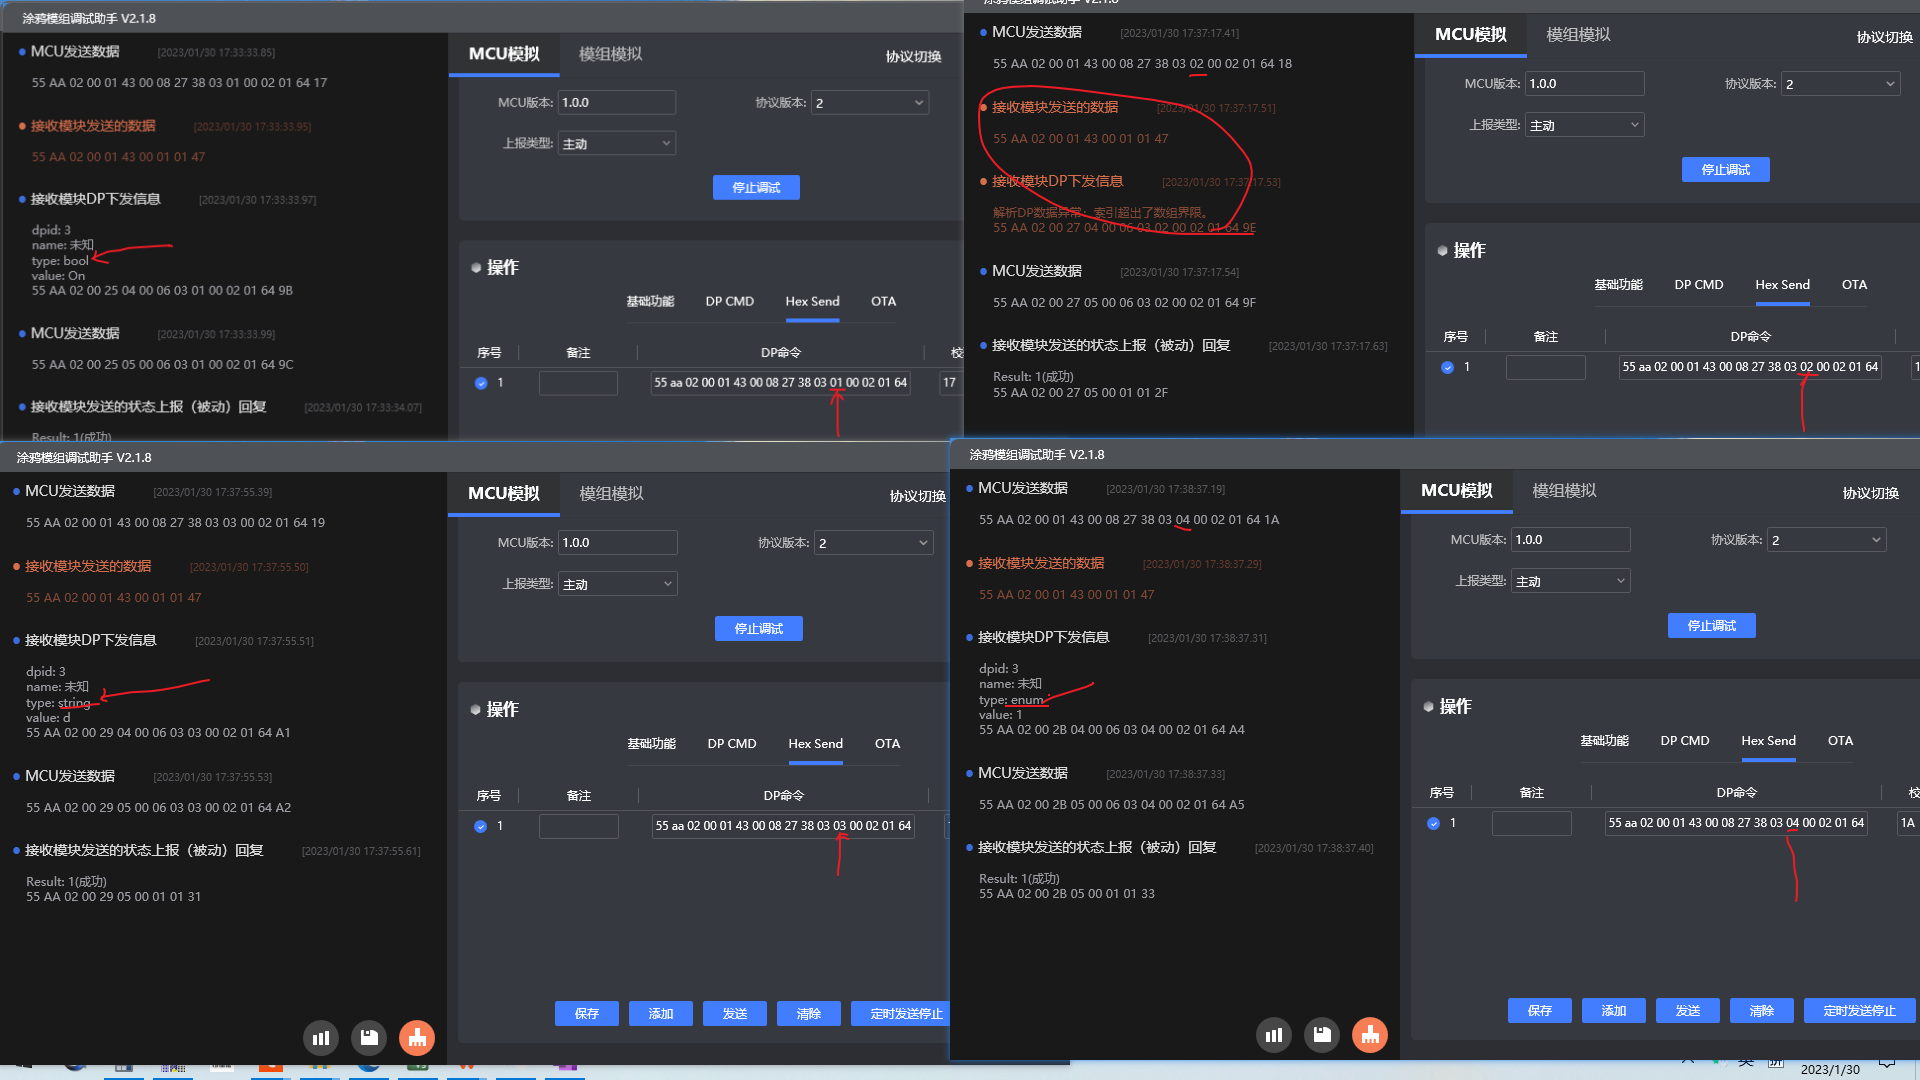Click 停止调试 button in top-right window
1920x1080 pixels.
coord(1725,169)
